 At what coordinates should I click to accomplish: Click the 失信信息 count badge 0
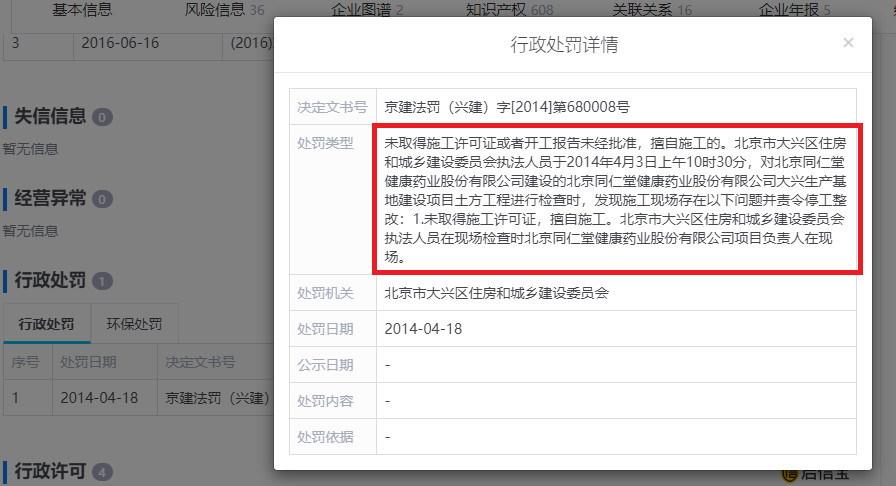[102, 117]
